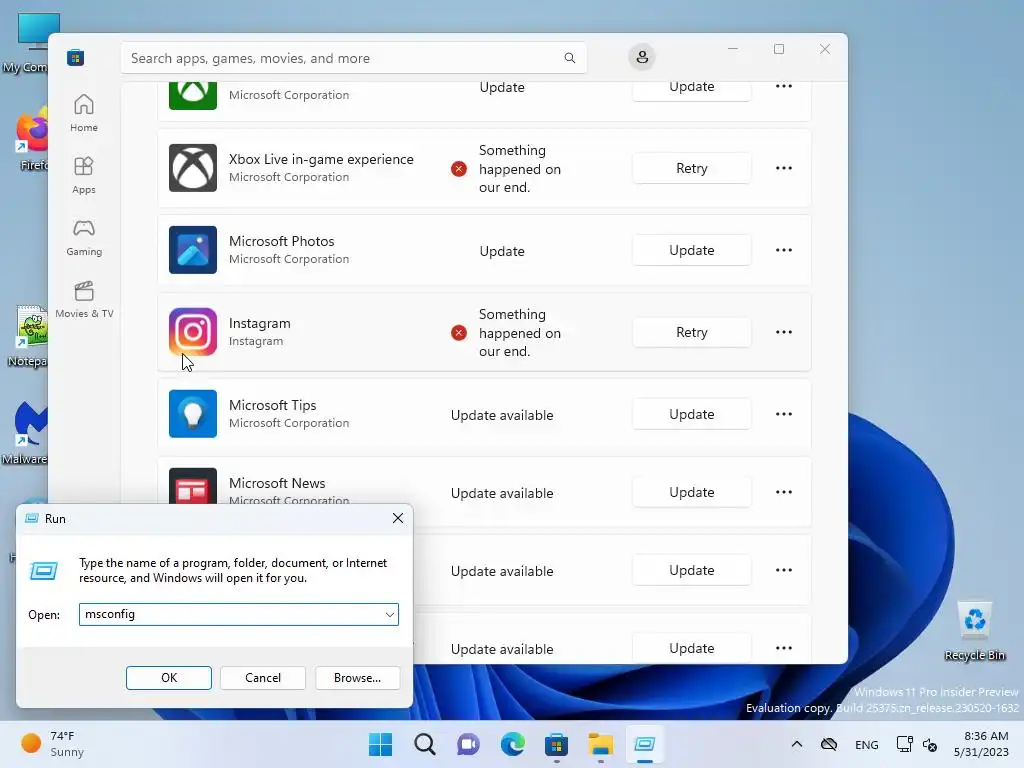1024x768 pixels.
Task: Click the Microsoft News app icon
Action: point(193,487)
